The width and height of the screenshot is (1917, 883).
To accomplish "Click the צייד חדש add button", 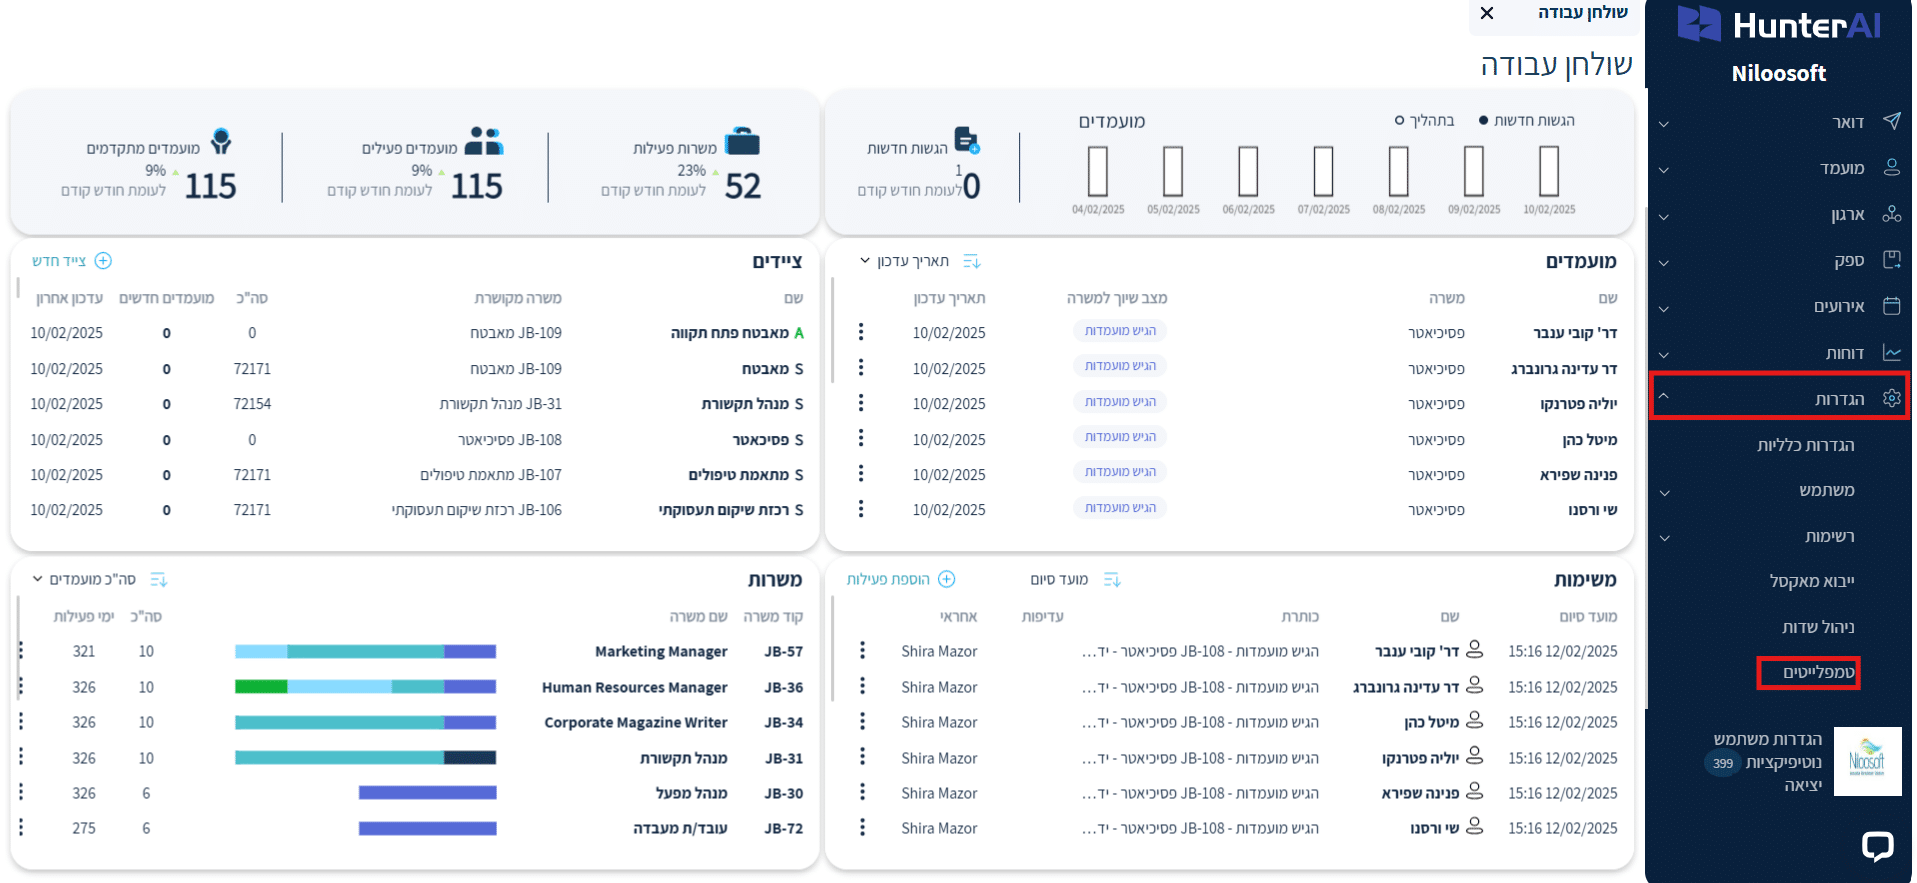I will [x=103, y=261].
